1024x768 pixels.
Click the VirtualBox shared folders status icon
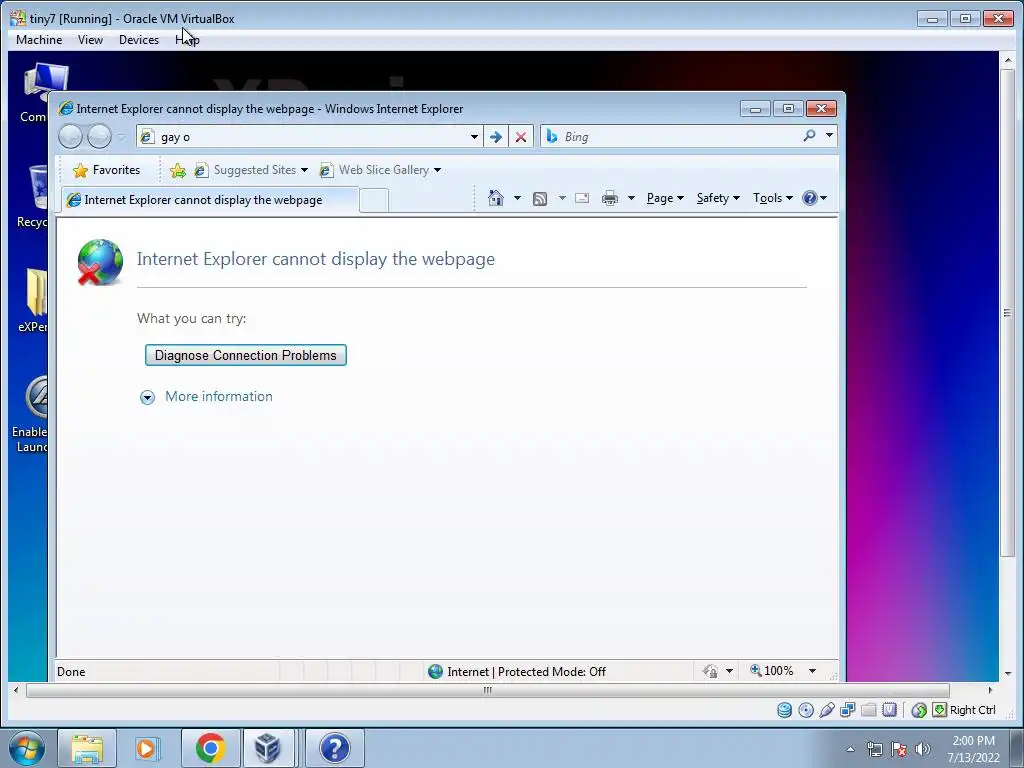tap(869, 710)
